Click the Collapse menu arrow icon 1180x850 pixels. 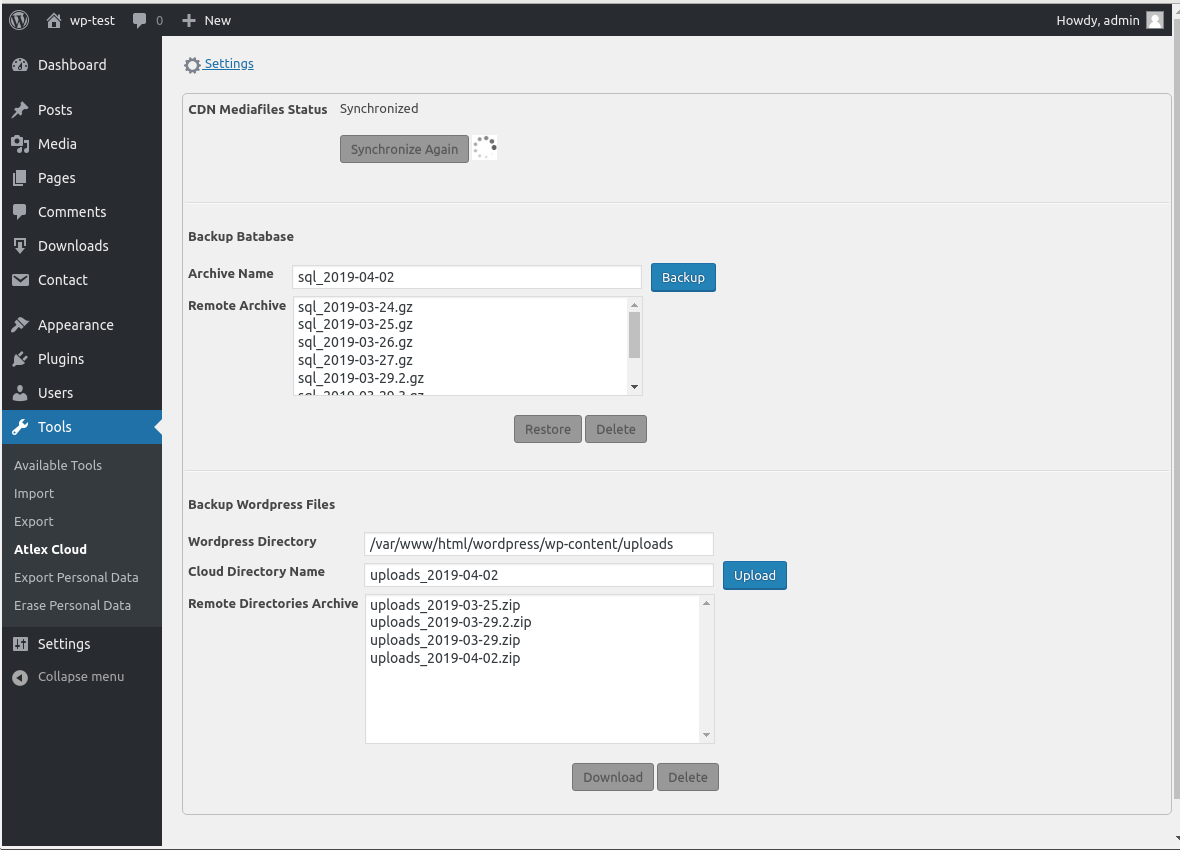[20, 678]
